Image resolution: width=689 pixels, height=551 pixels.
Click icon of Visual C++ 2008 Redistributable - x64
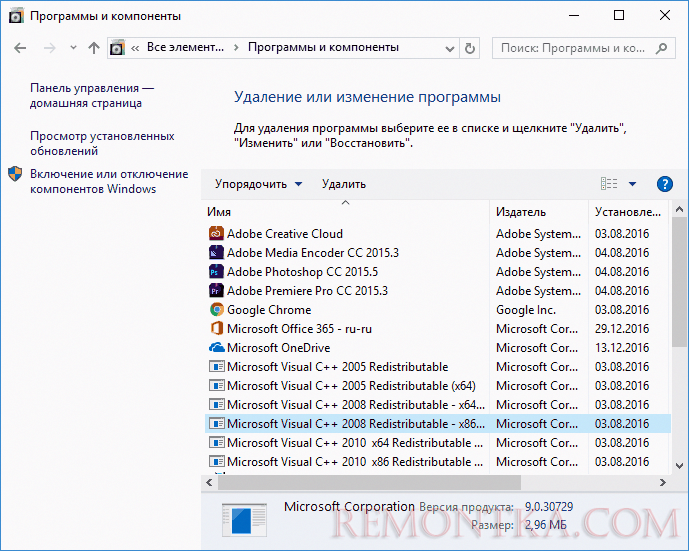click(x=216, y=404)
